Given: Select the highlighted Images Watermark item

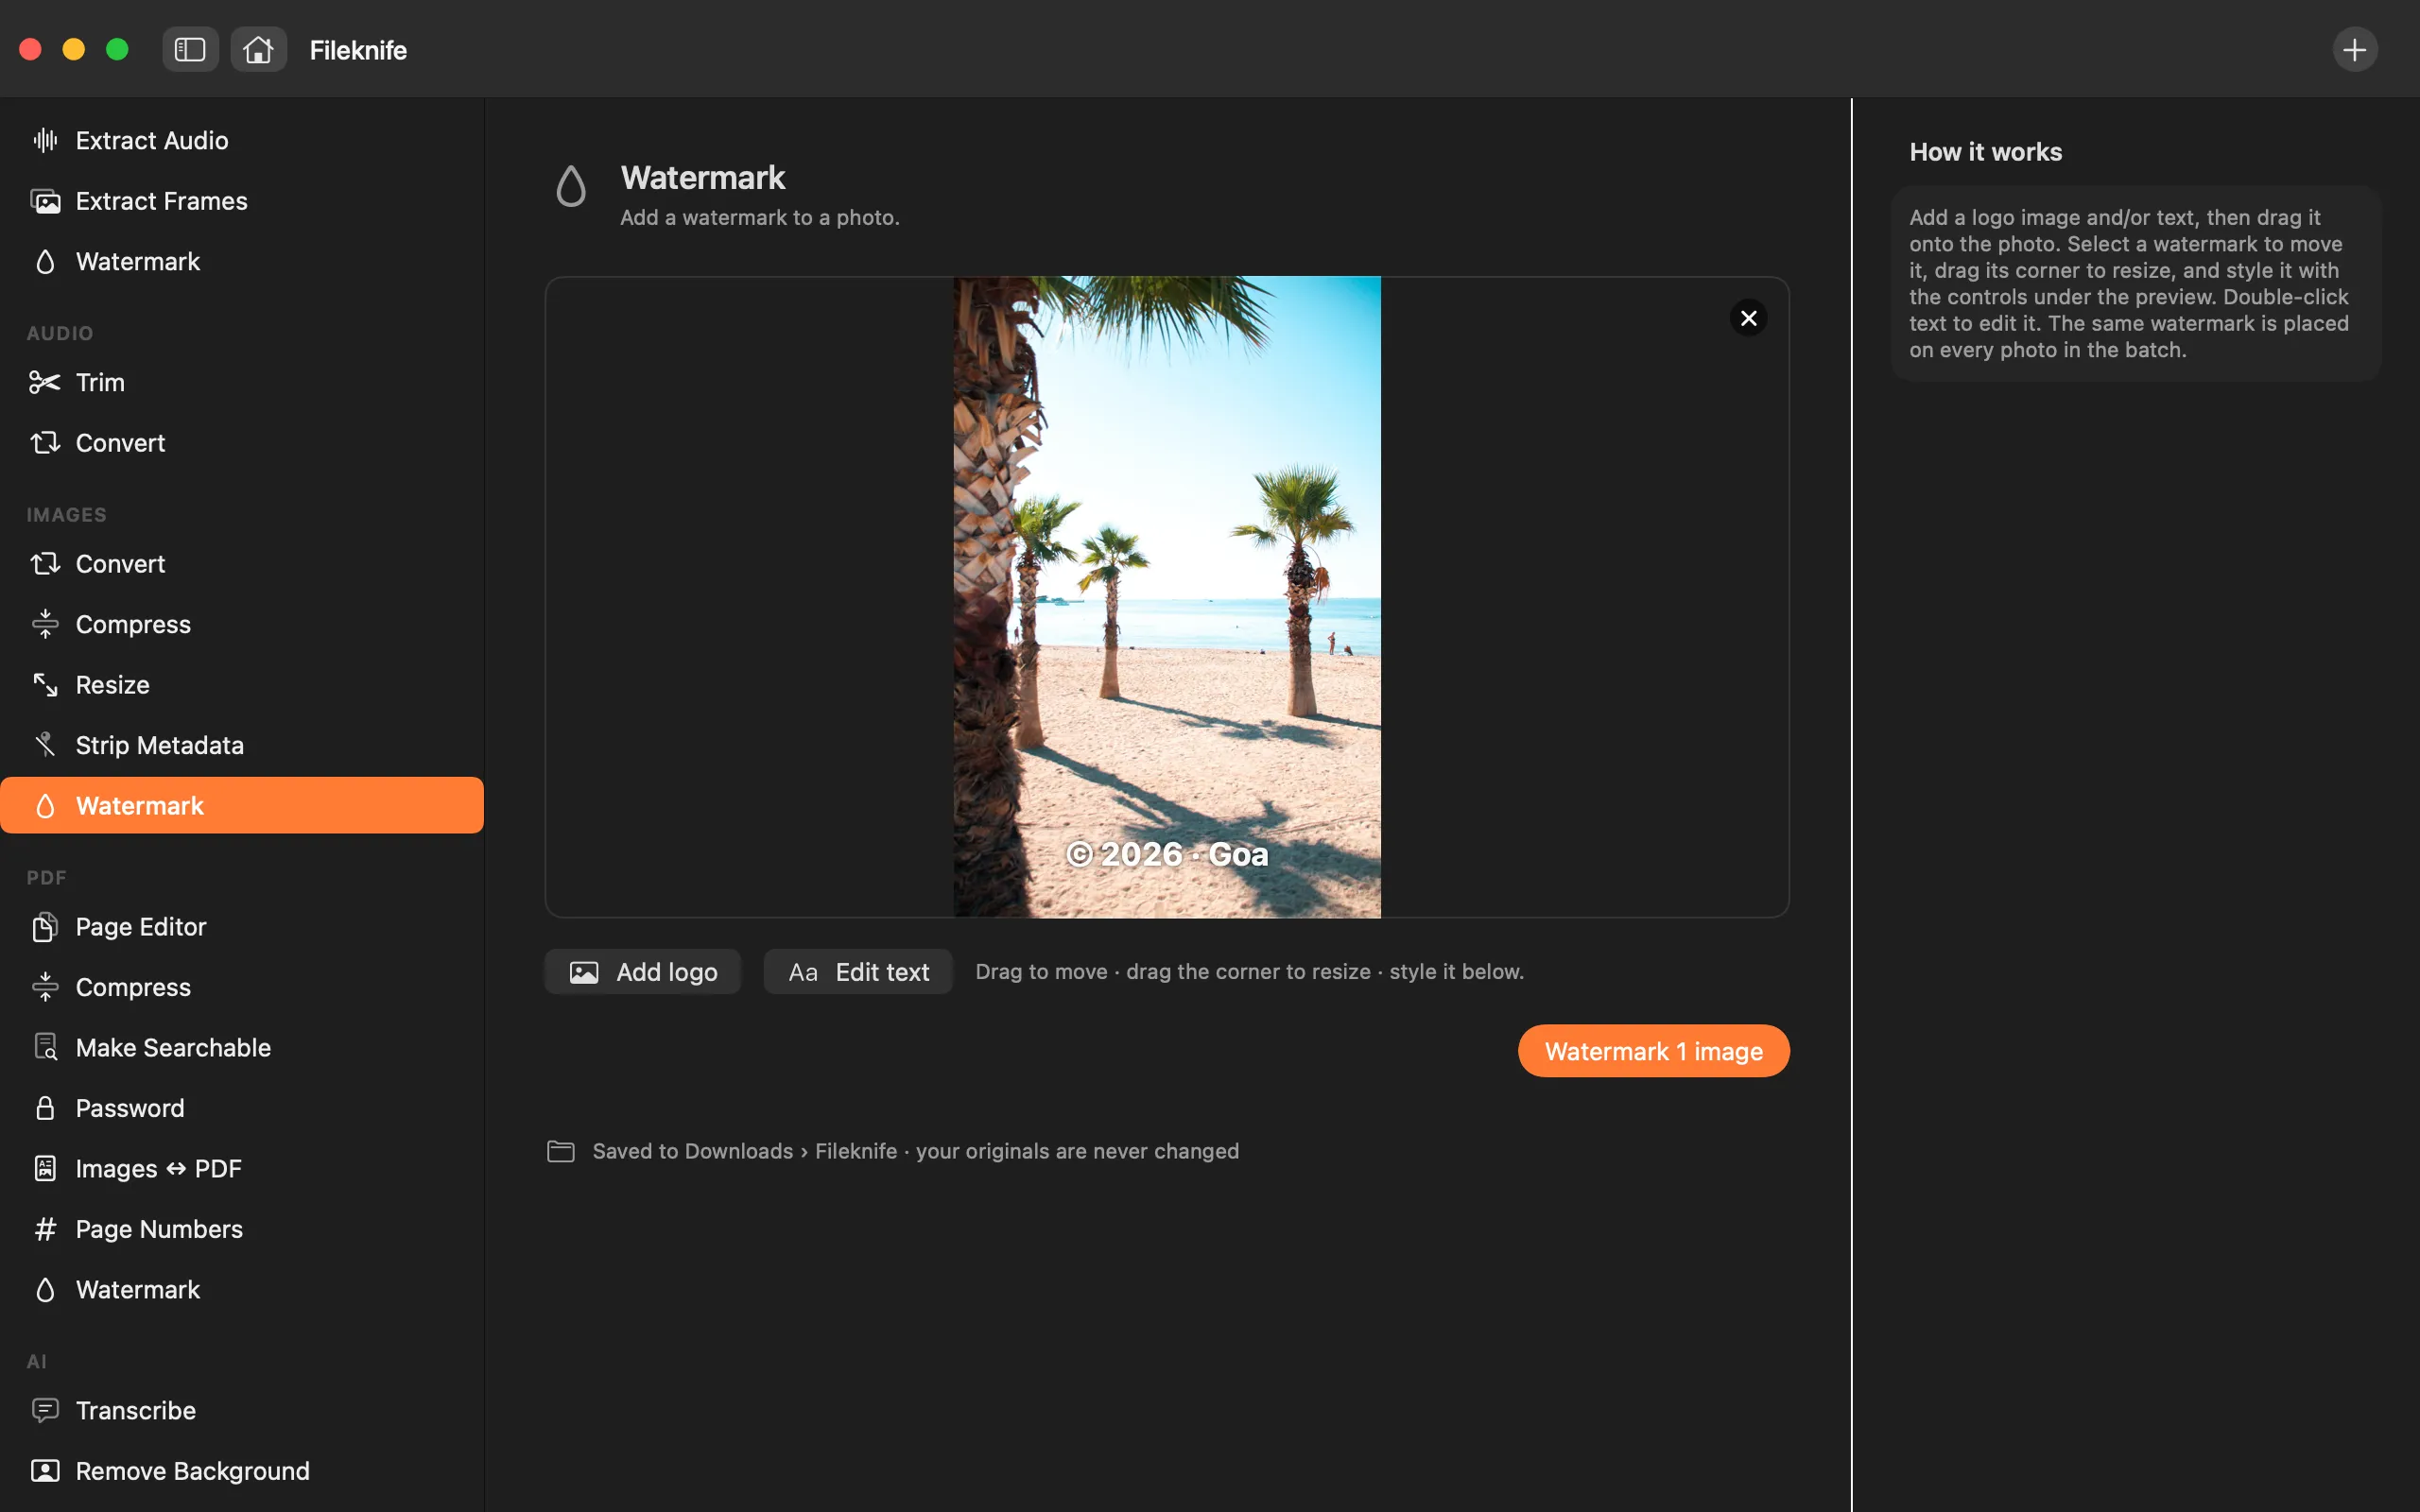Looking at the screenshot, I should [x=242, y=805].
